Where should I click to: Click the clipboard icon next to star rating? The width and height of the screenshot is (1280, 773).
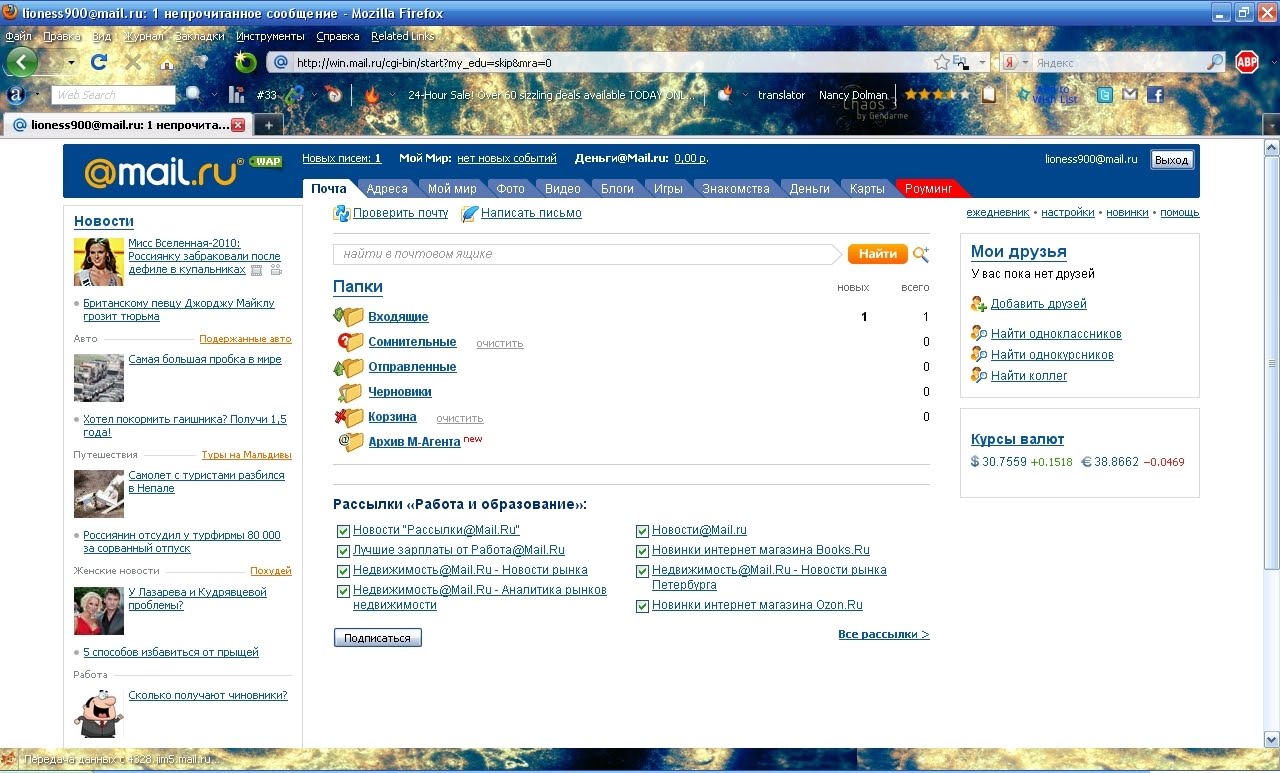click(x=989, y=95)
